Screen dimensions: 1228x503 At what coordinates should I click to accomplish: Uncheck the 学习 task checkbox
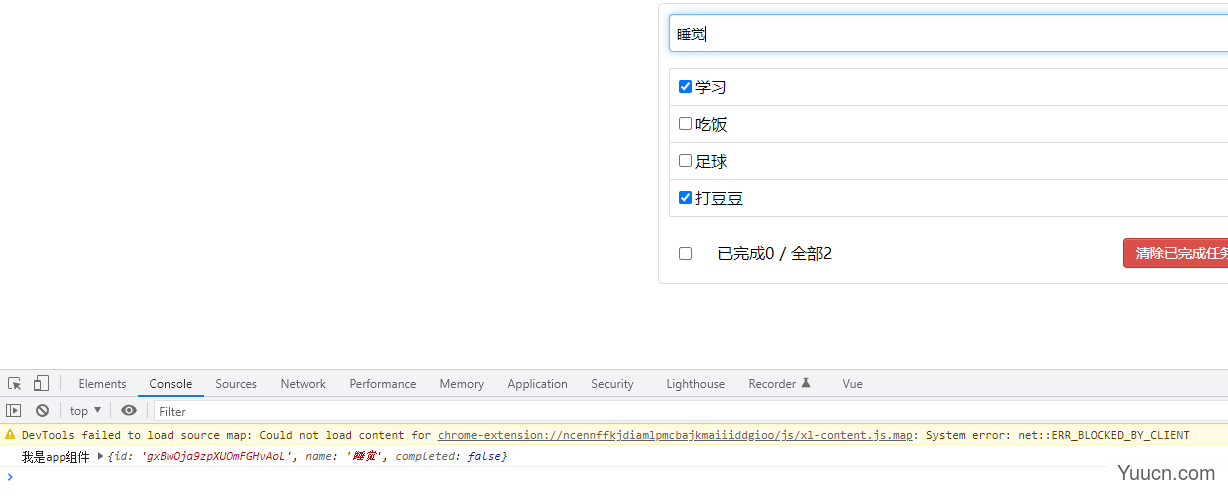[x=685, y=87]
